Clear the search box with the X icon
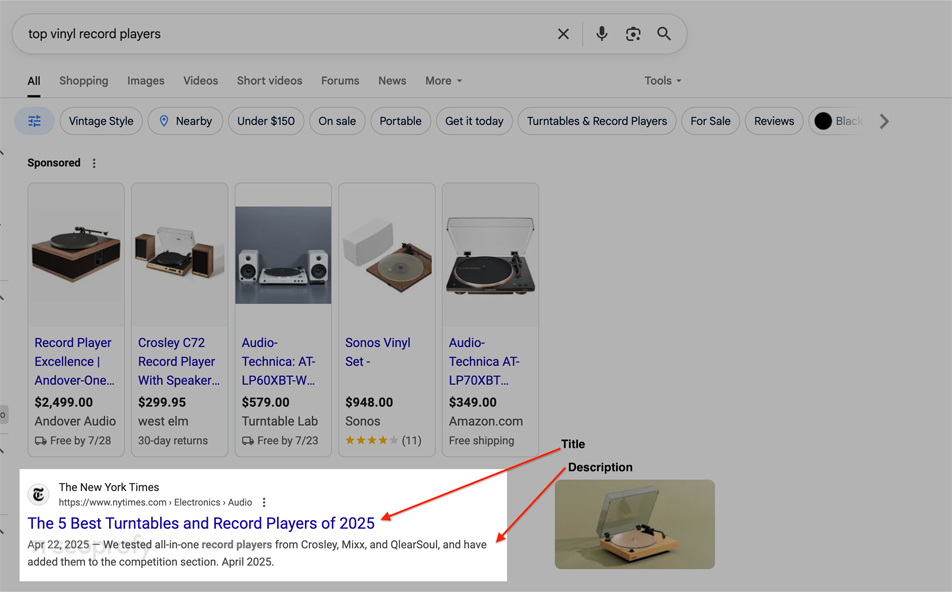 563,34
